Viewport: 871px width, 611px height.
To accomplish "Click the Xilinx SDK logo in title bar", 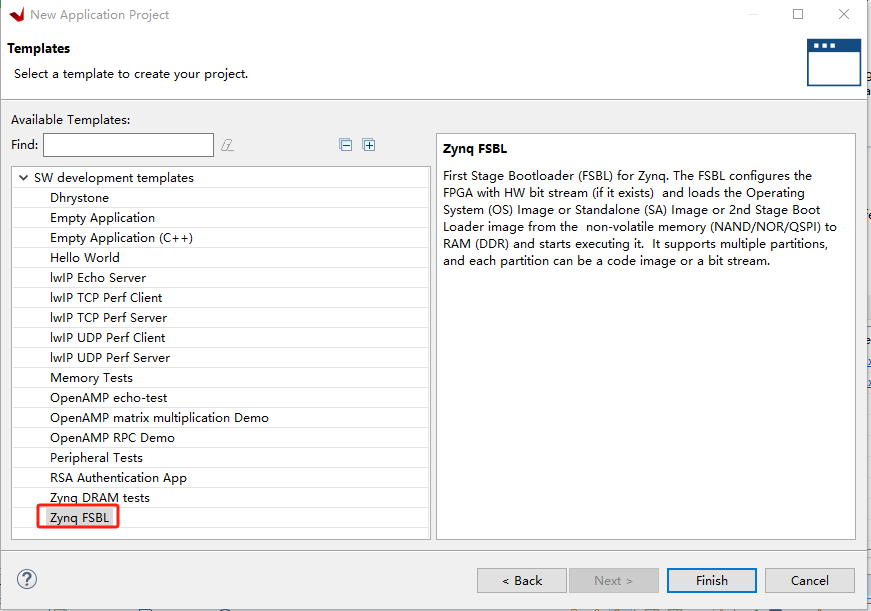I will tap(17, 14).
